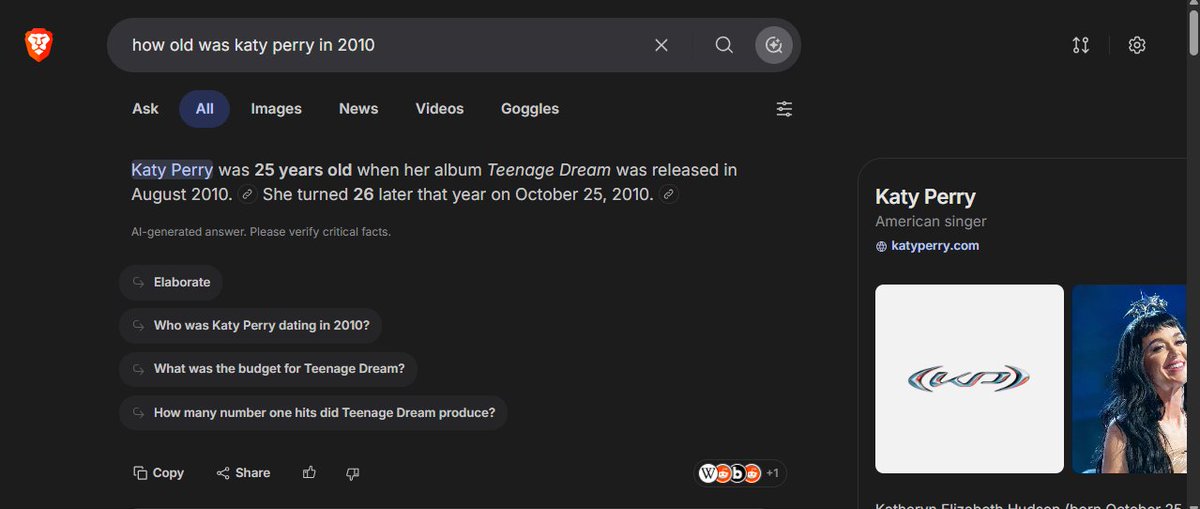Ask how many number one hits question
Image resolution: width=1200 pixels, height=509 pixels.
pos(313,412)
